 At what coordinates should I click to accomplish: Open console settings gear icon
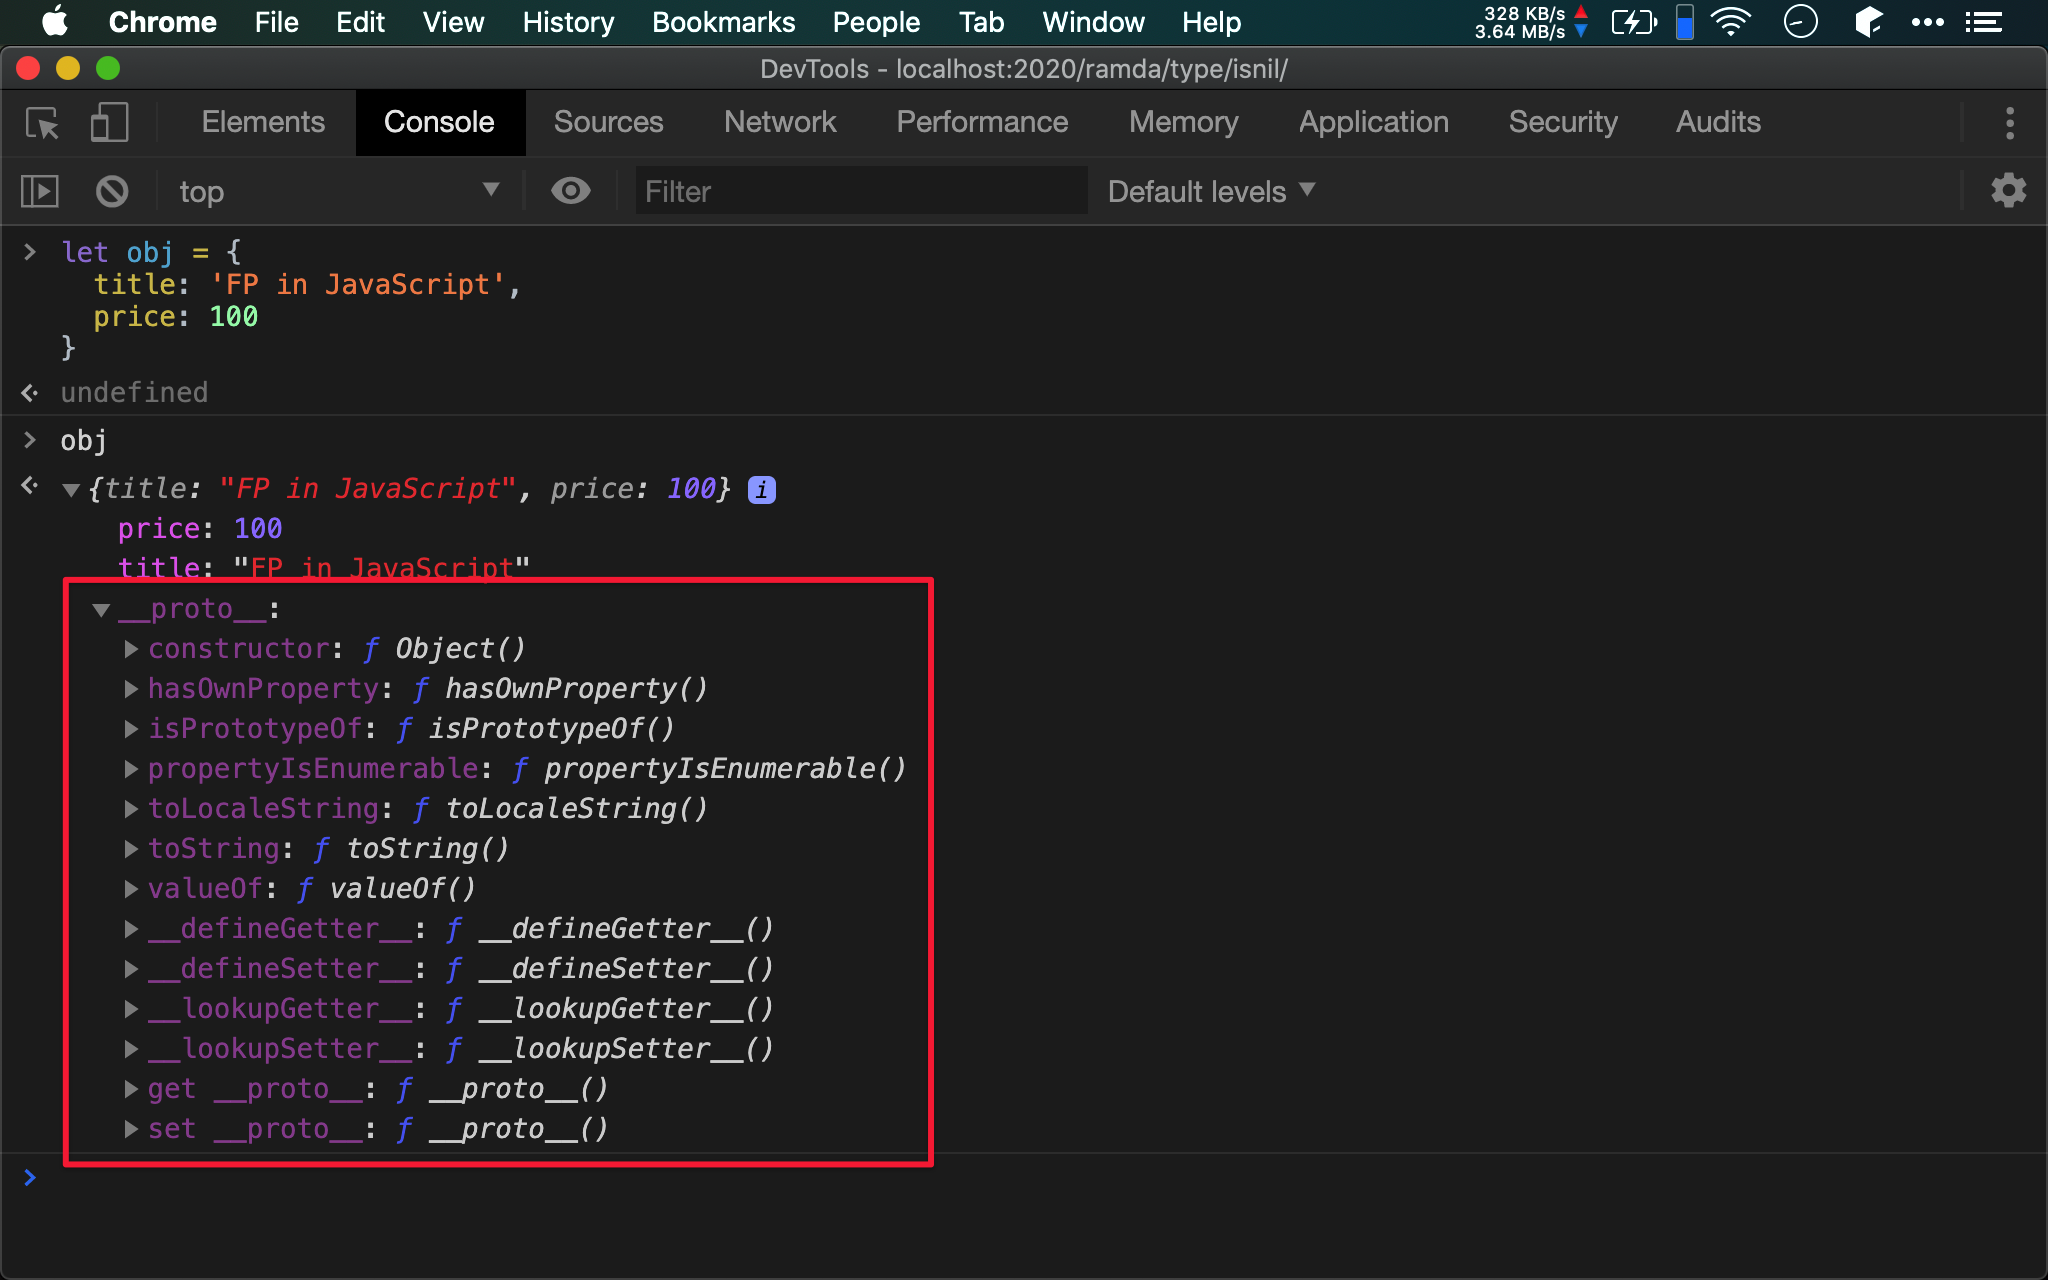(2007, 191)
